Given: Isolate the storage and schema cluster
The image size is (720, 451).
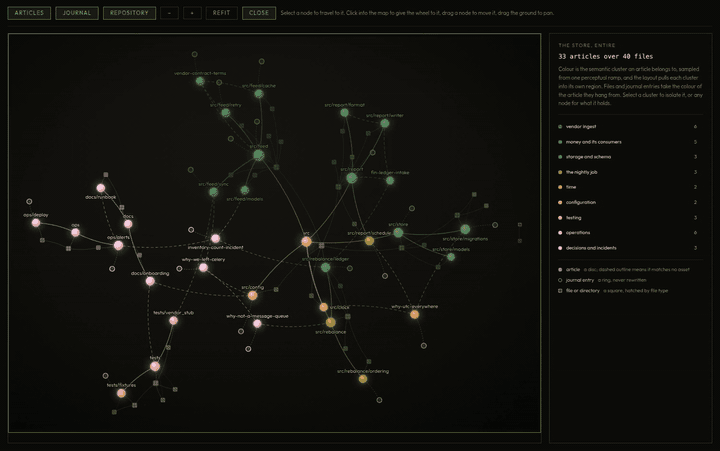Looking at the screenshot, I should 630,157.
